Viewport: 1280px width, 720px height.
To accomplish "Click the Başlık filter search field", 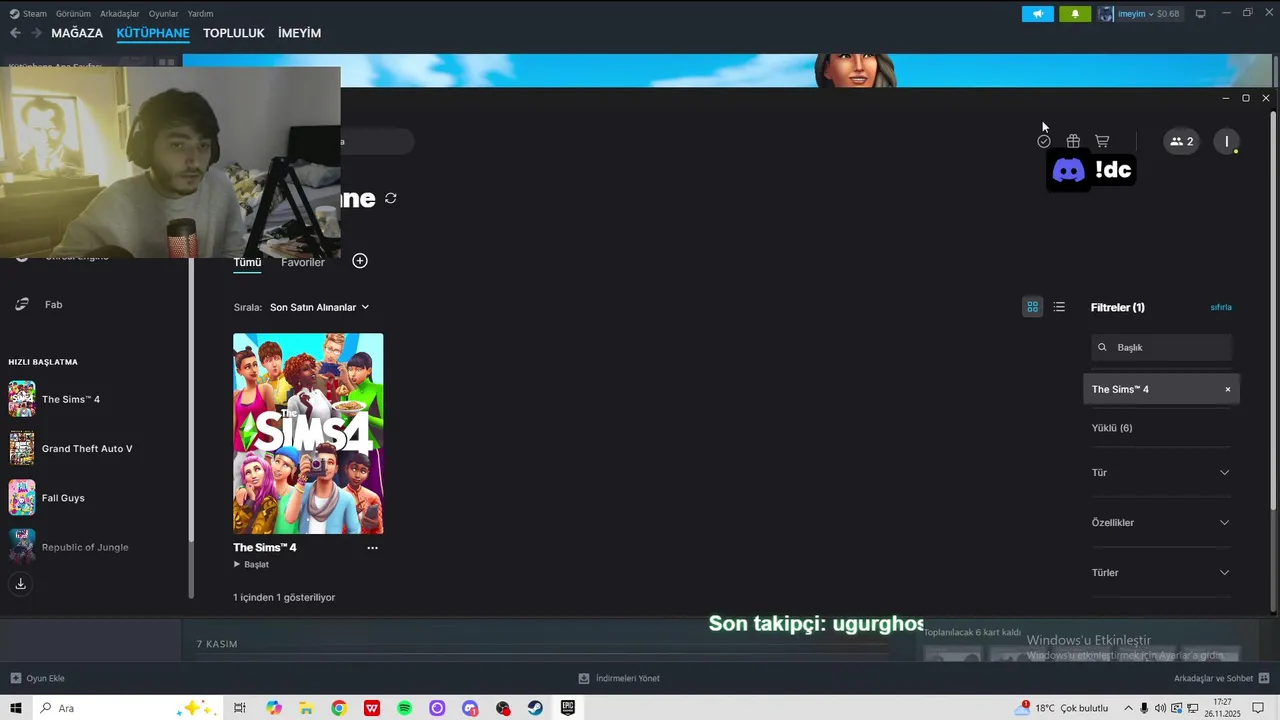I will (1161, 347).
